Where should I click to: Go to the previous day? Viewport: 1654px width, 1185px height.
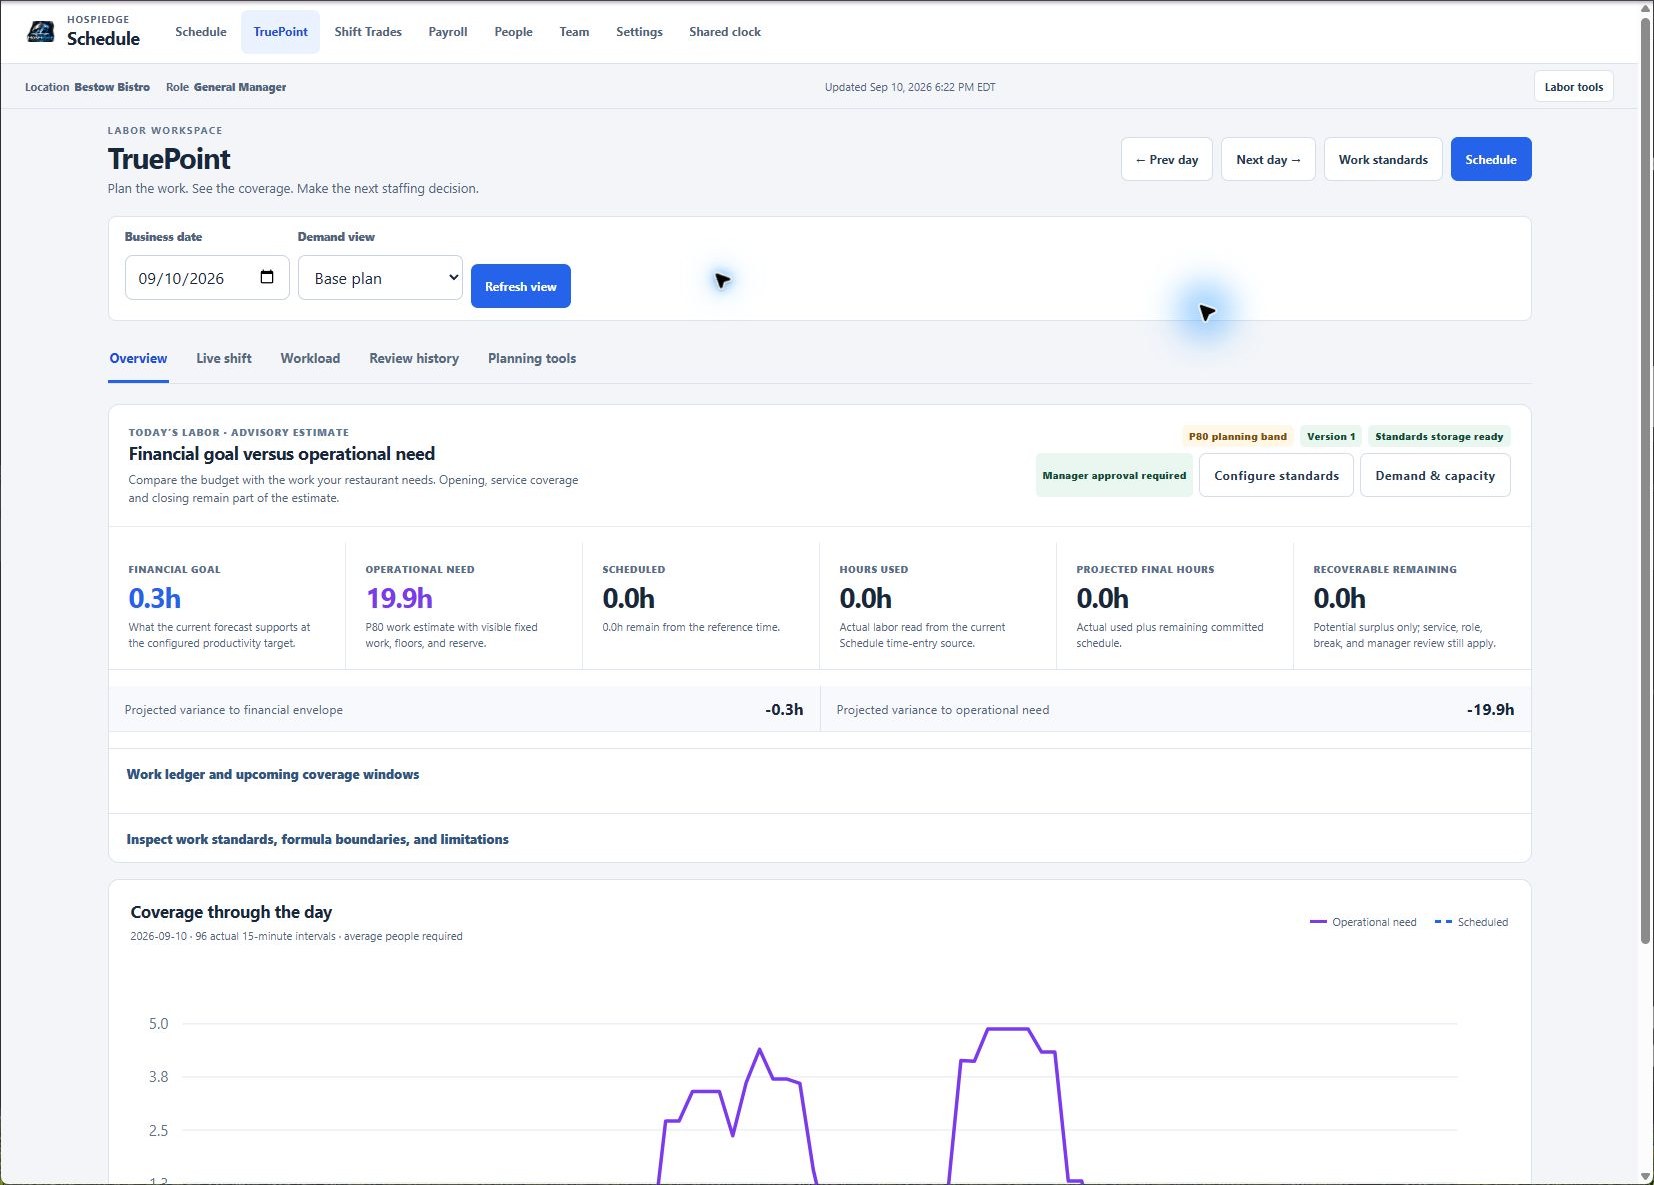[1166, 159]
